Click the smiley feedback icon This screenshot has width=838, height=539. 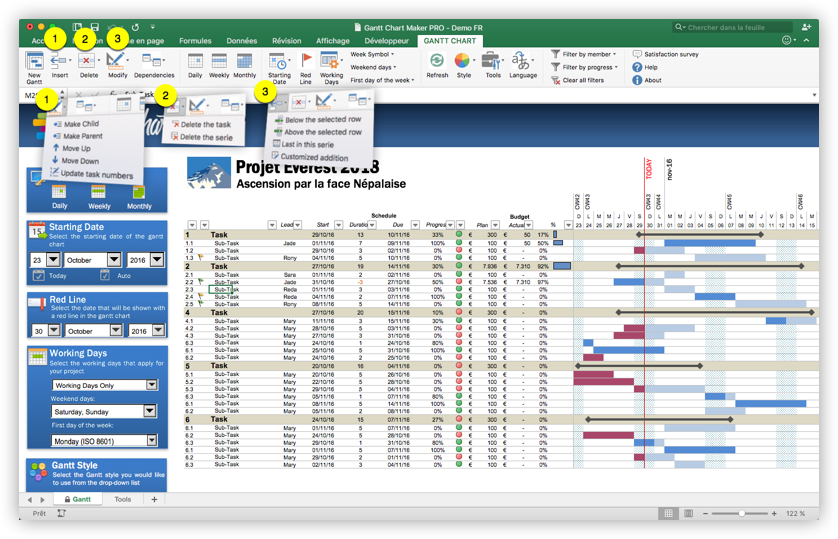pos(786,40)
